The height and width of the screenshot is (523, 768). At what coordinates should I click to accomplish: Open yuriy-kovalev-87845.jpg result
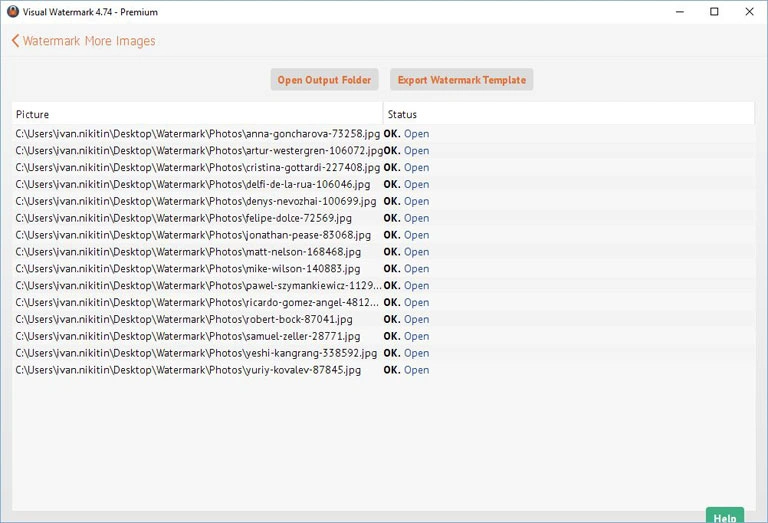417,370
